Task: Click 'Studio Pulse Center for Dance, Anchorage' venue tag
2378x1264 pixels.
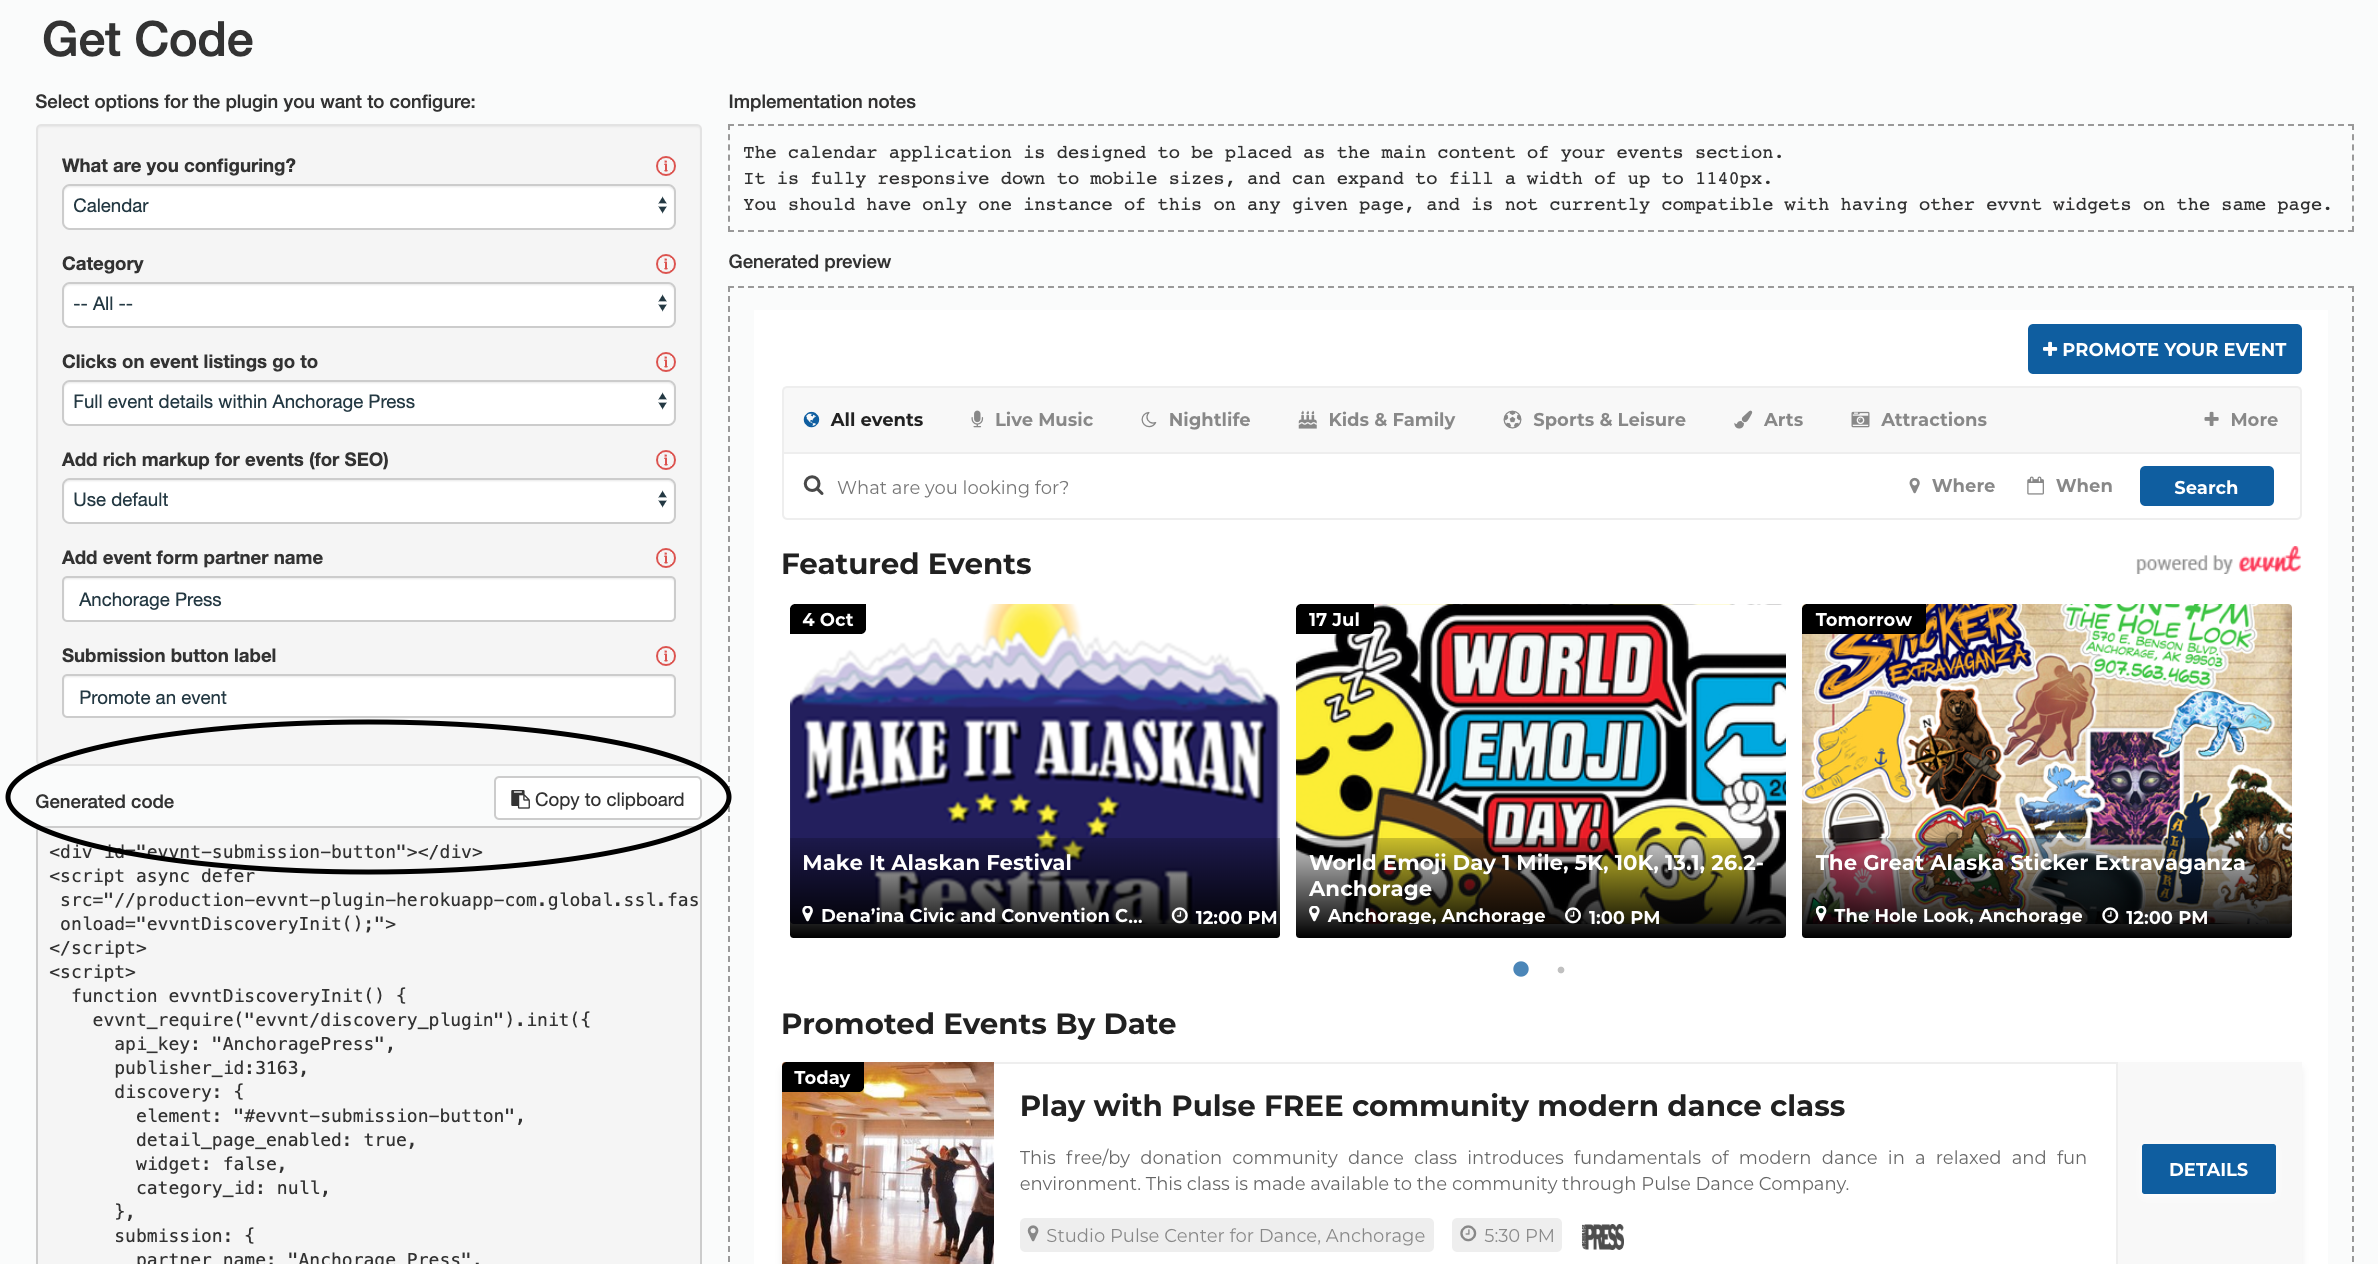Action: (x=1226, y=1236)
